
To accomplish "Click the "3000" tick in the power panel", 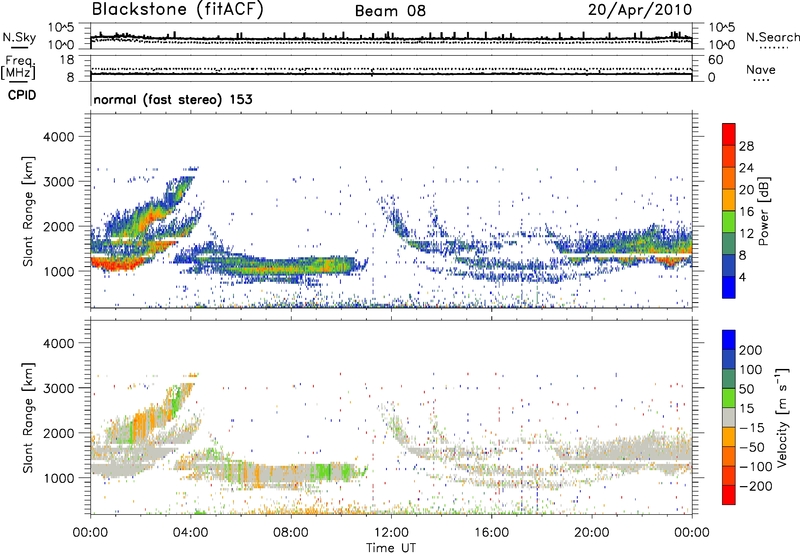I will click(x=59, y=182).
